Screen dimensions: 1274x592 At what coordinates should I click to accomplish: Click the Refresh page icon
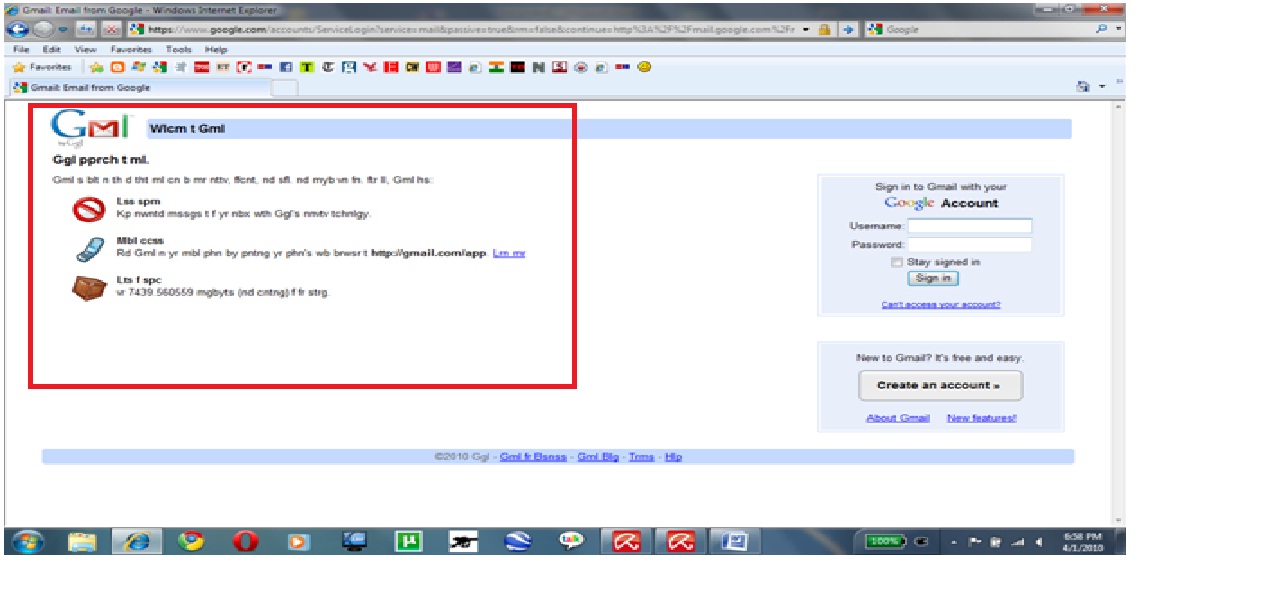(x=86, y=30)
